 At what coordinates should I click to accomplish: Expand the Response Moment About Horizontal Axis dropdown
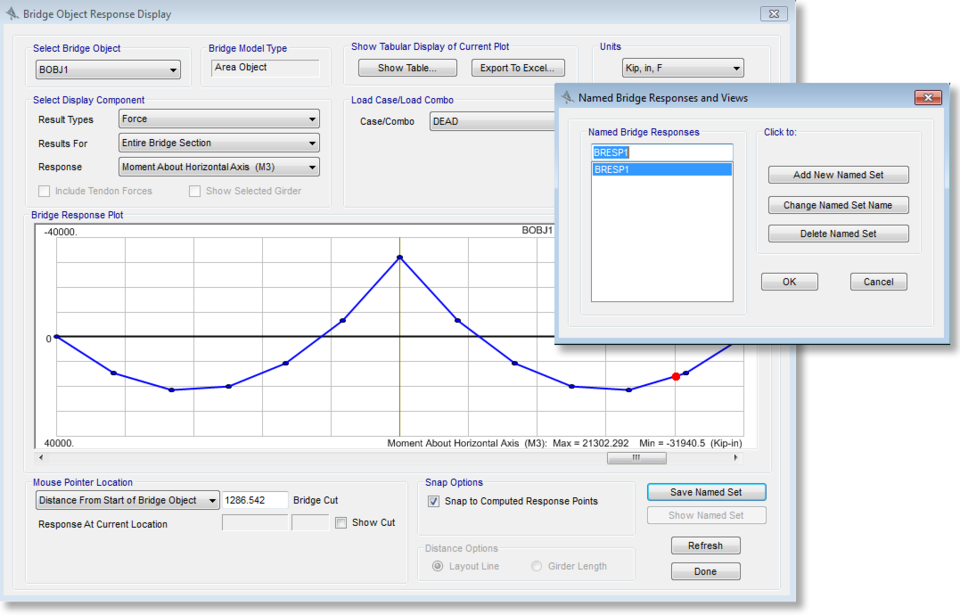point(219,167)
